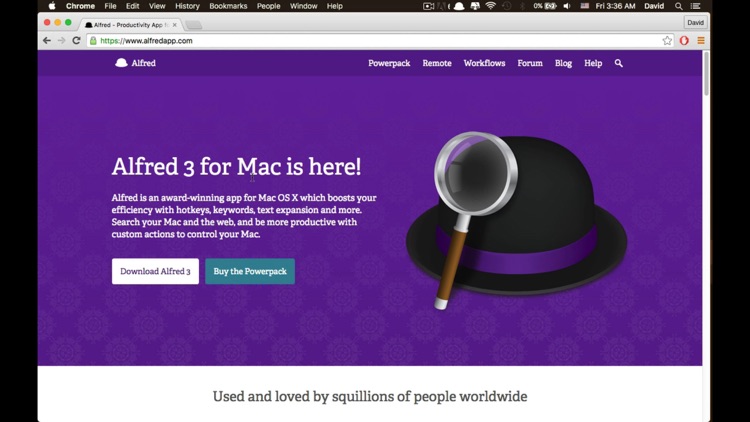Open the site search magnifier icon
This screenshot has width=750, height=422.
[x=618, y=63]
